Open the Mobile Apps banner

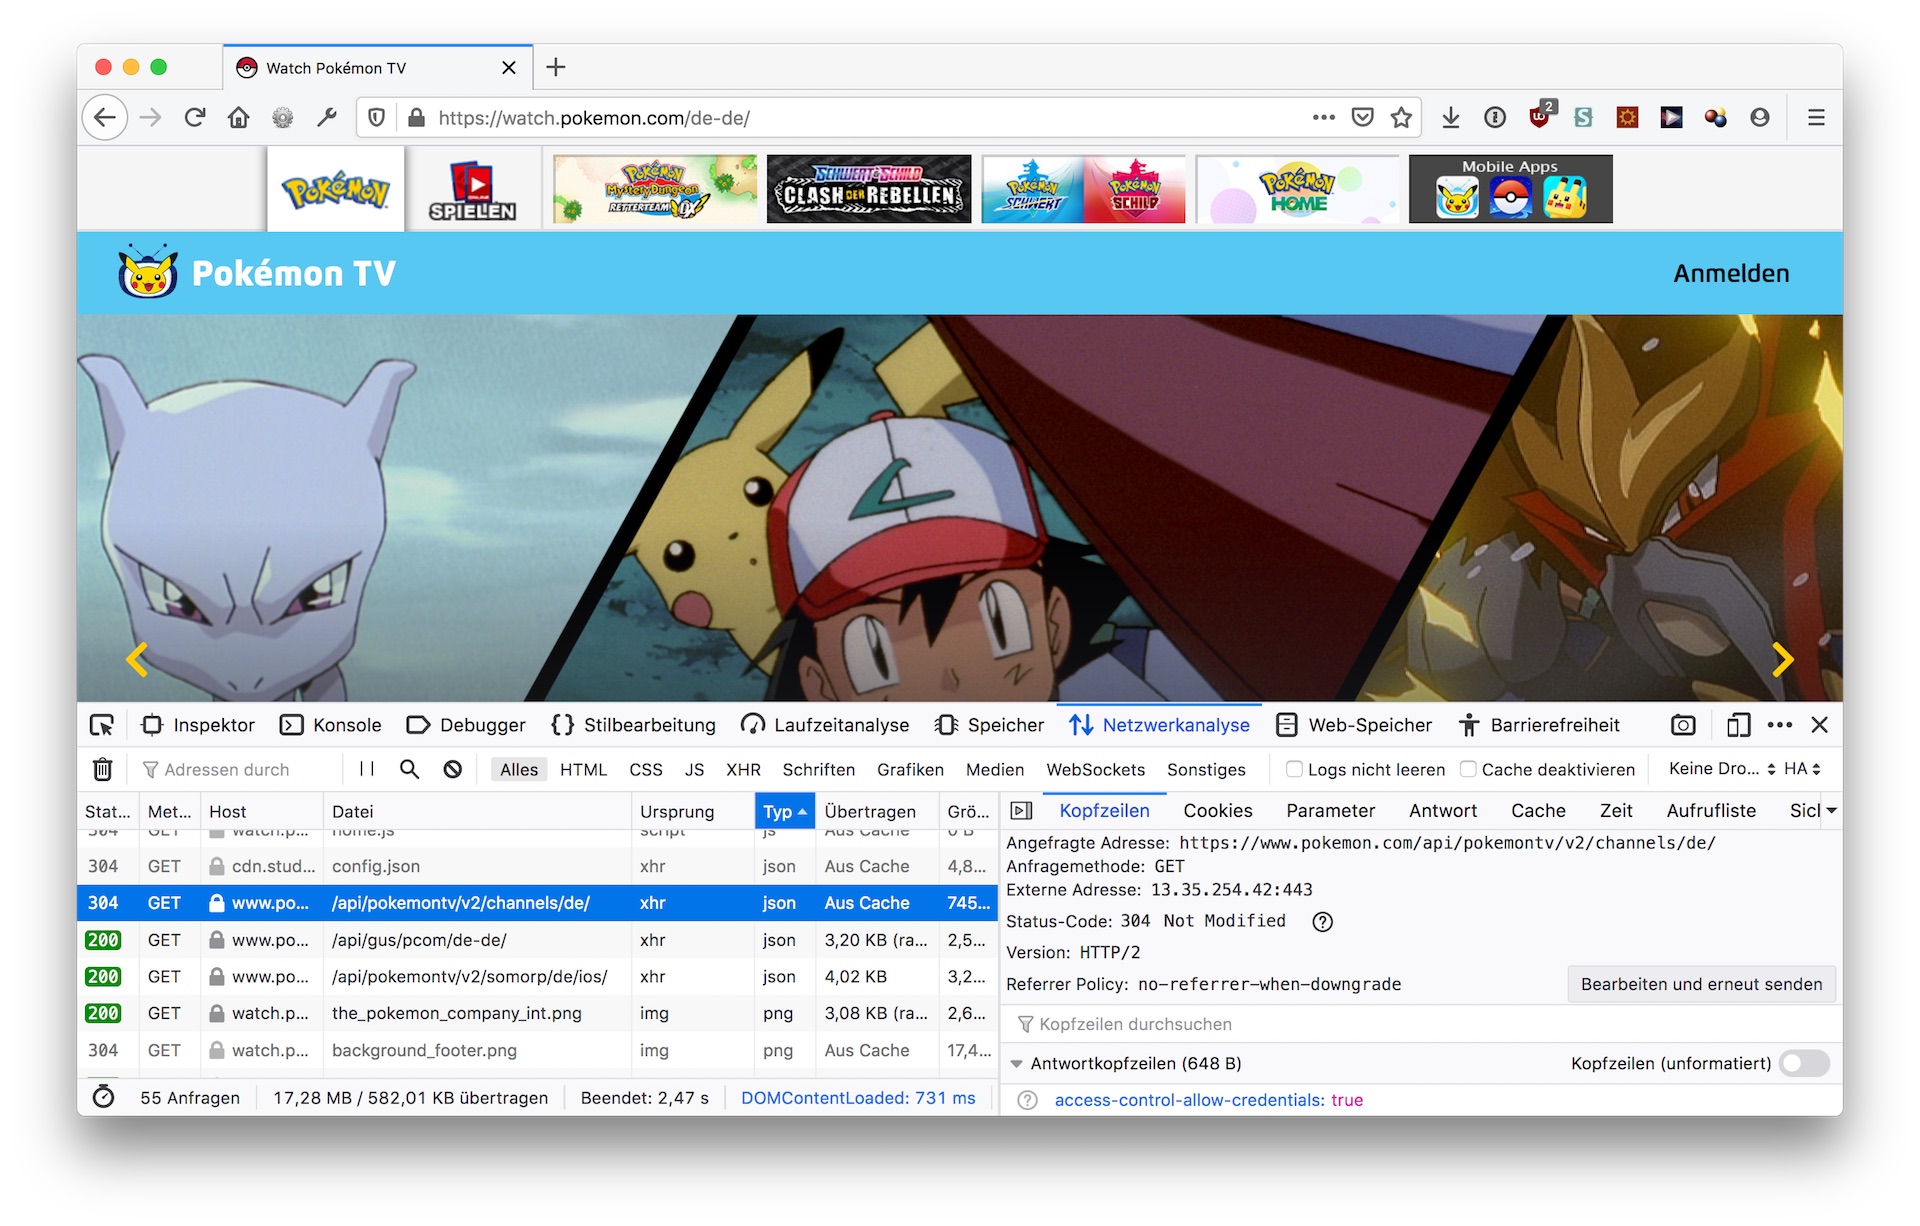[x=1510, y=189]
